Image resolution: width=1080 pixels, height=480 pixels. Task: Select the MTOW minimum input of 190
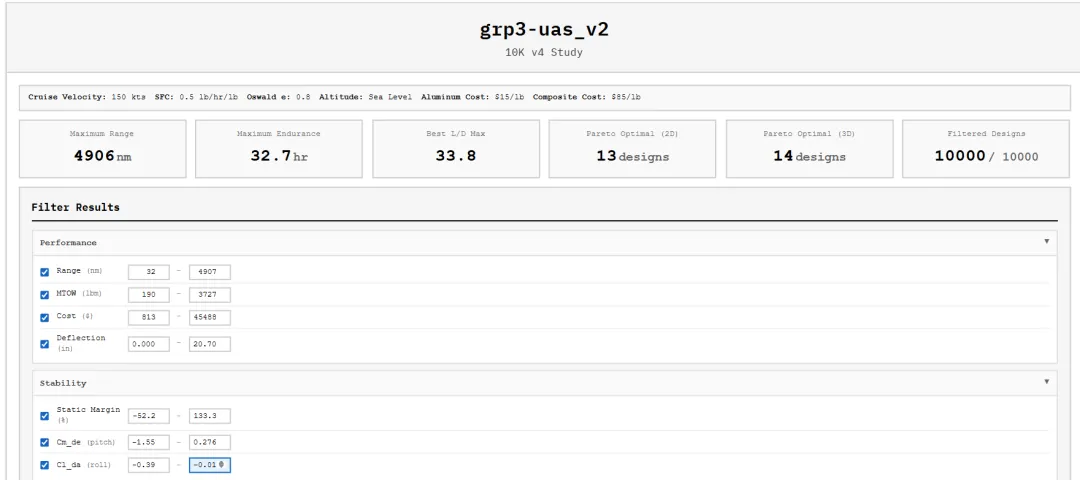[149, 295]
